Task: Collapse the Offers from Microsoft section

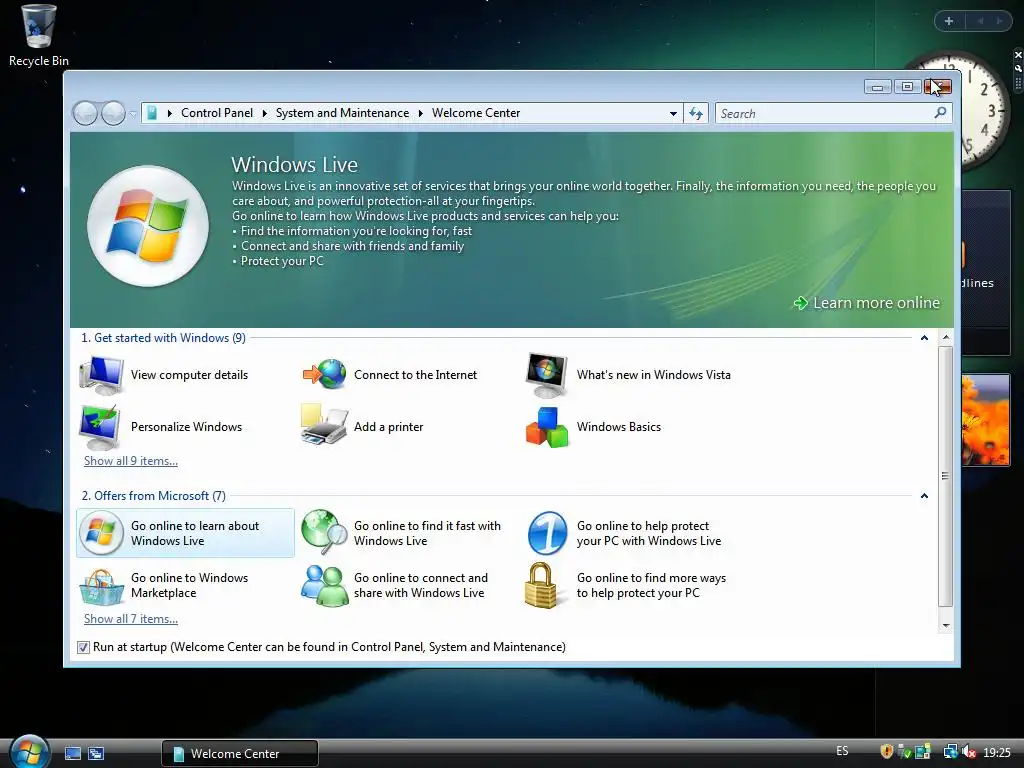Action: pos(924,496)
